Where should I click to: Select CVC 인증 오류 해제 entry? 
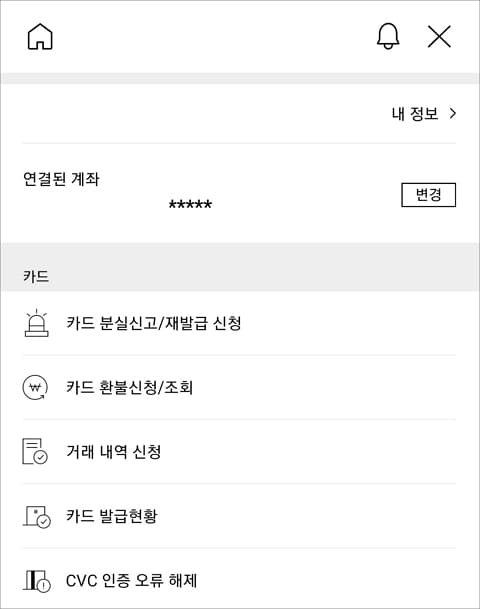tap(240, 580)
